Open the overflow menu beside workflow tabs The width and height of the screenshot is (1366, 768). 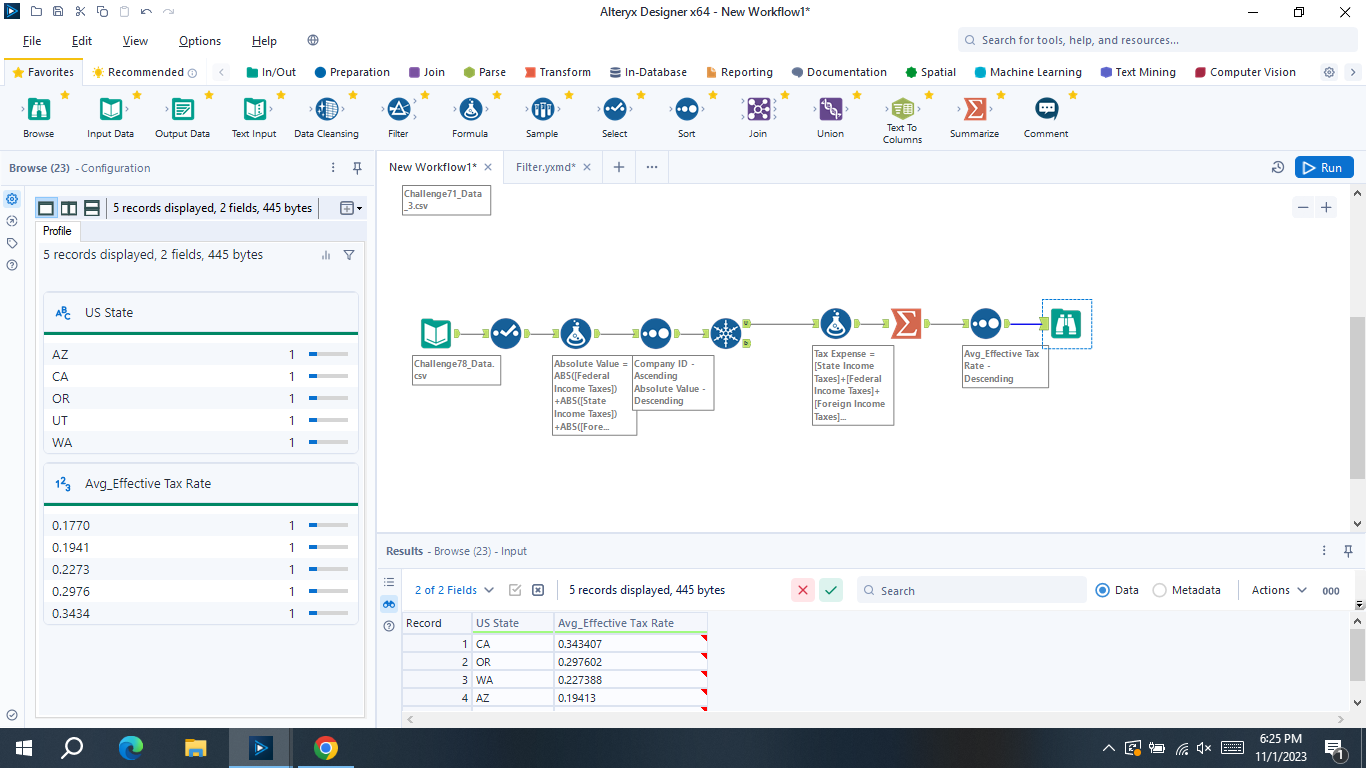(652, 167)
